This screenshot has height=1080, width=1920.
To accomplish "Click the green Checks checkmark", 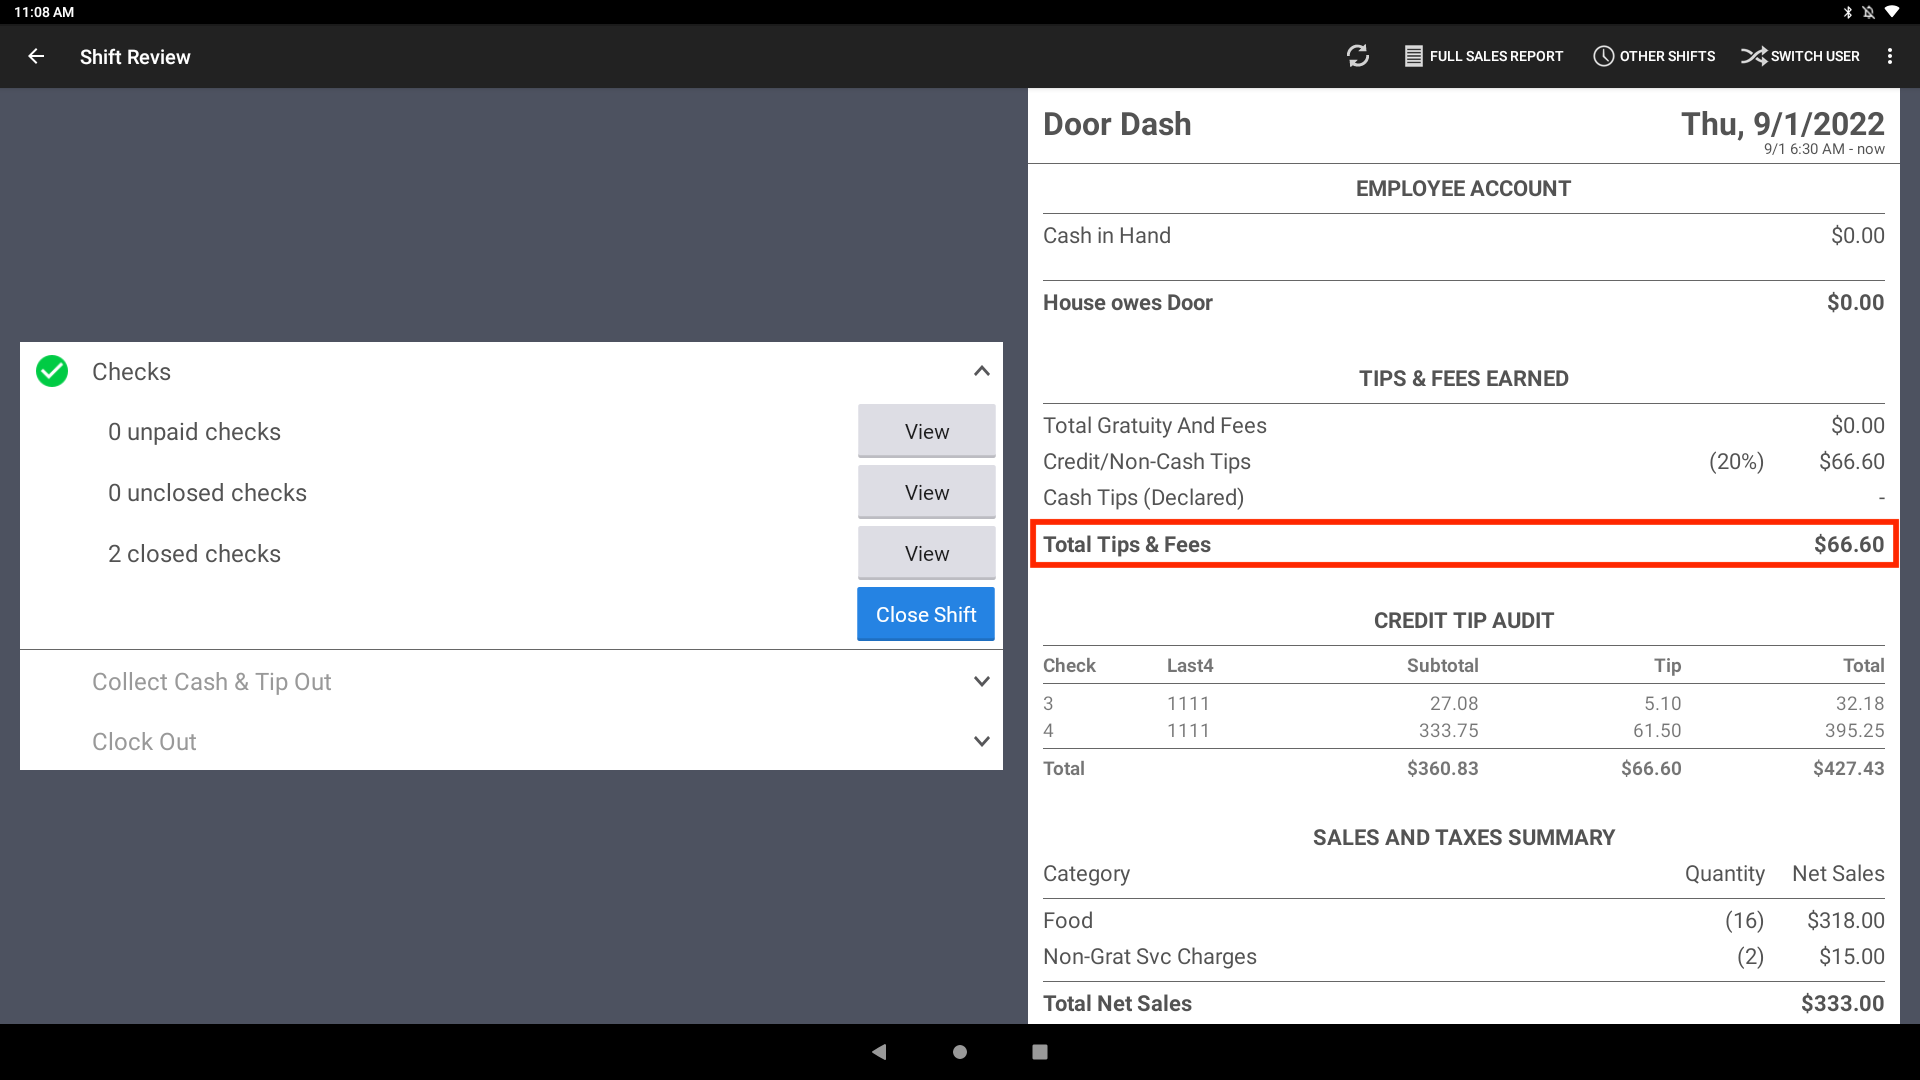I will point(52,371).
